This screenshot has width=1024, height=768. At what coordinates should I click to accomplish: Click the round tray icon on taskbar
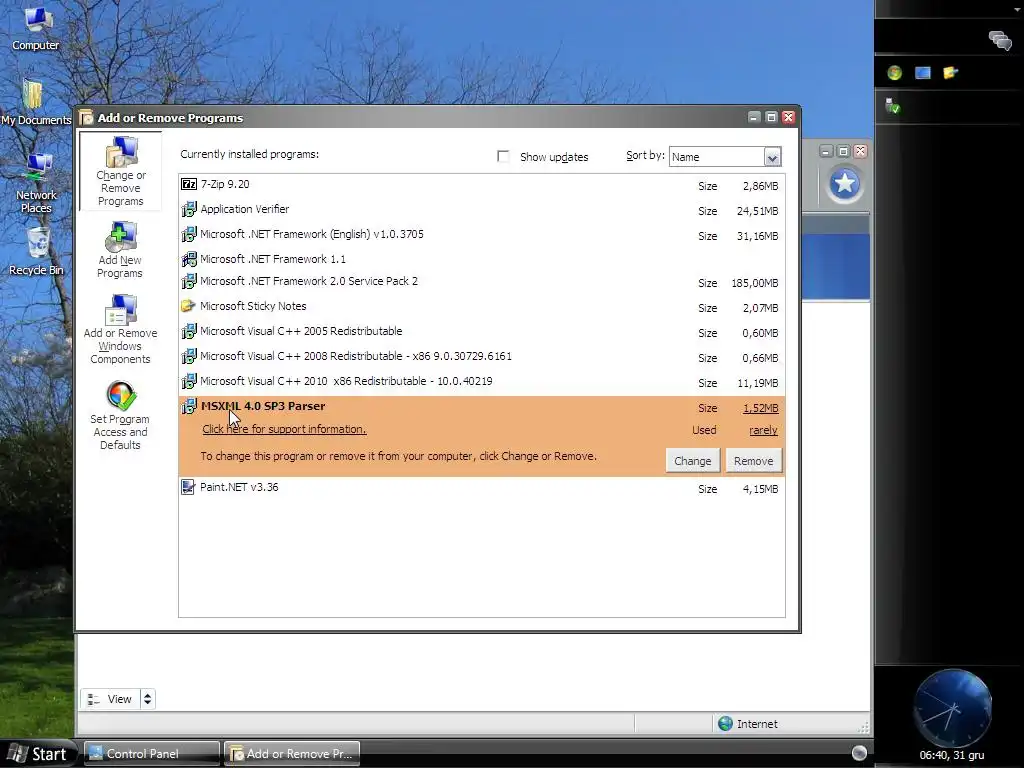point(859,753)
